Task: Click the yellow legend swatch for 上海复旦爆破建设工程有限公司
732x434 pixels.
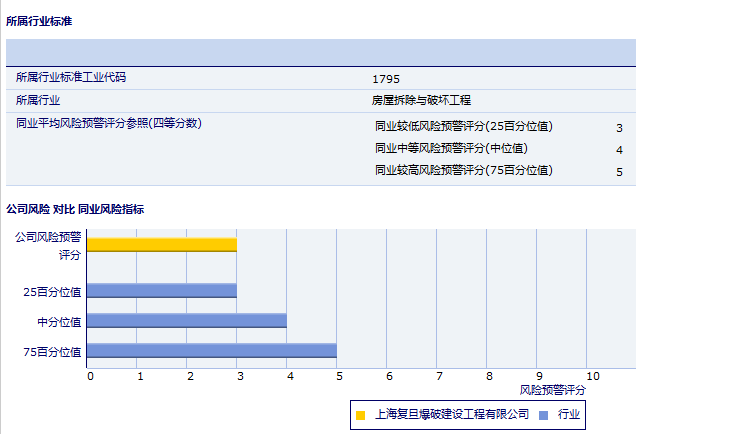Action: point(360,415)
